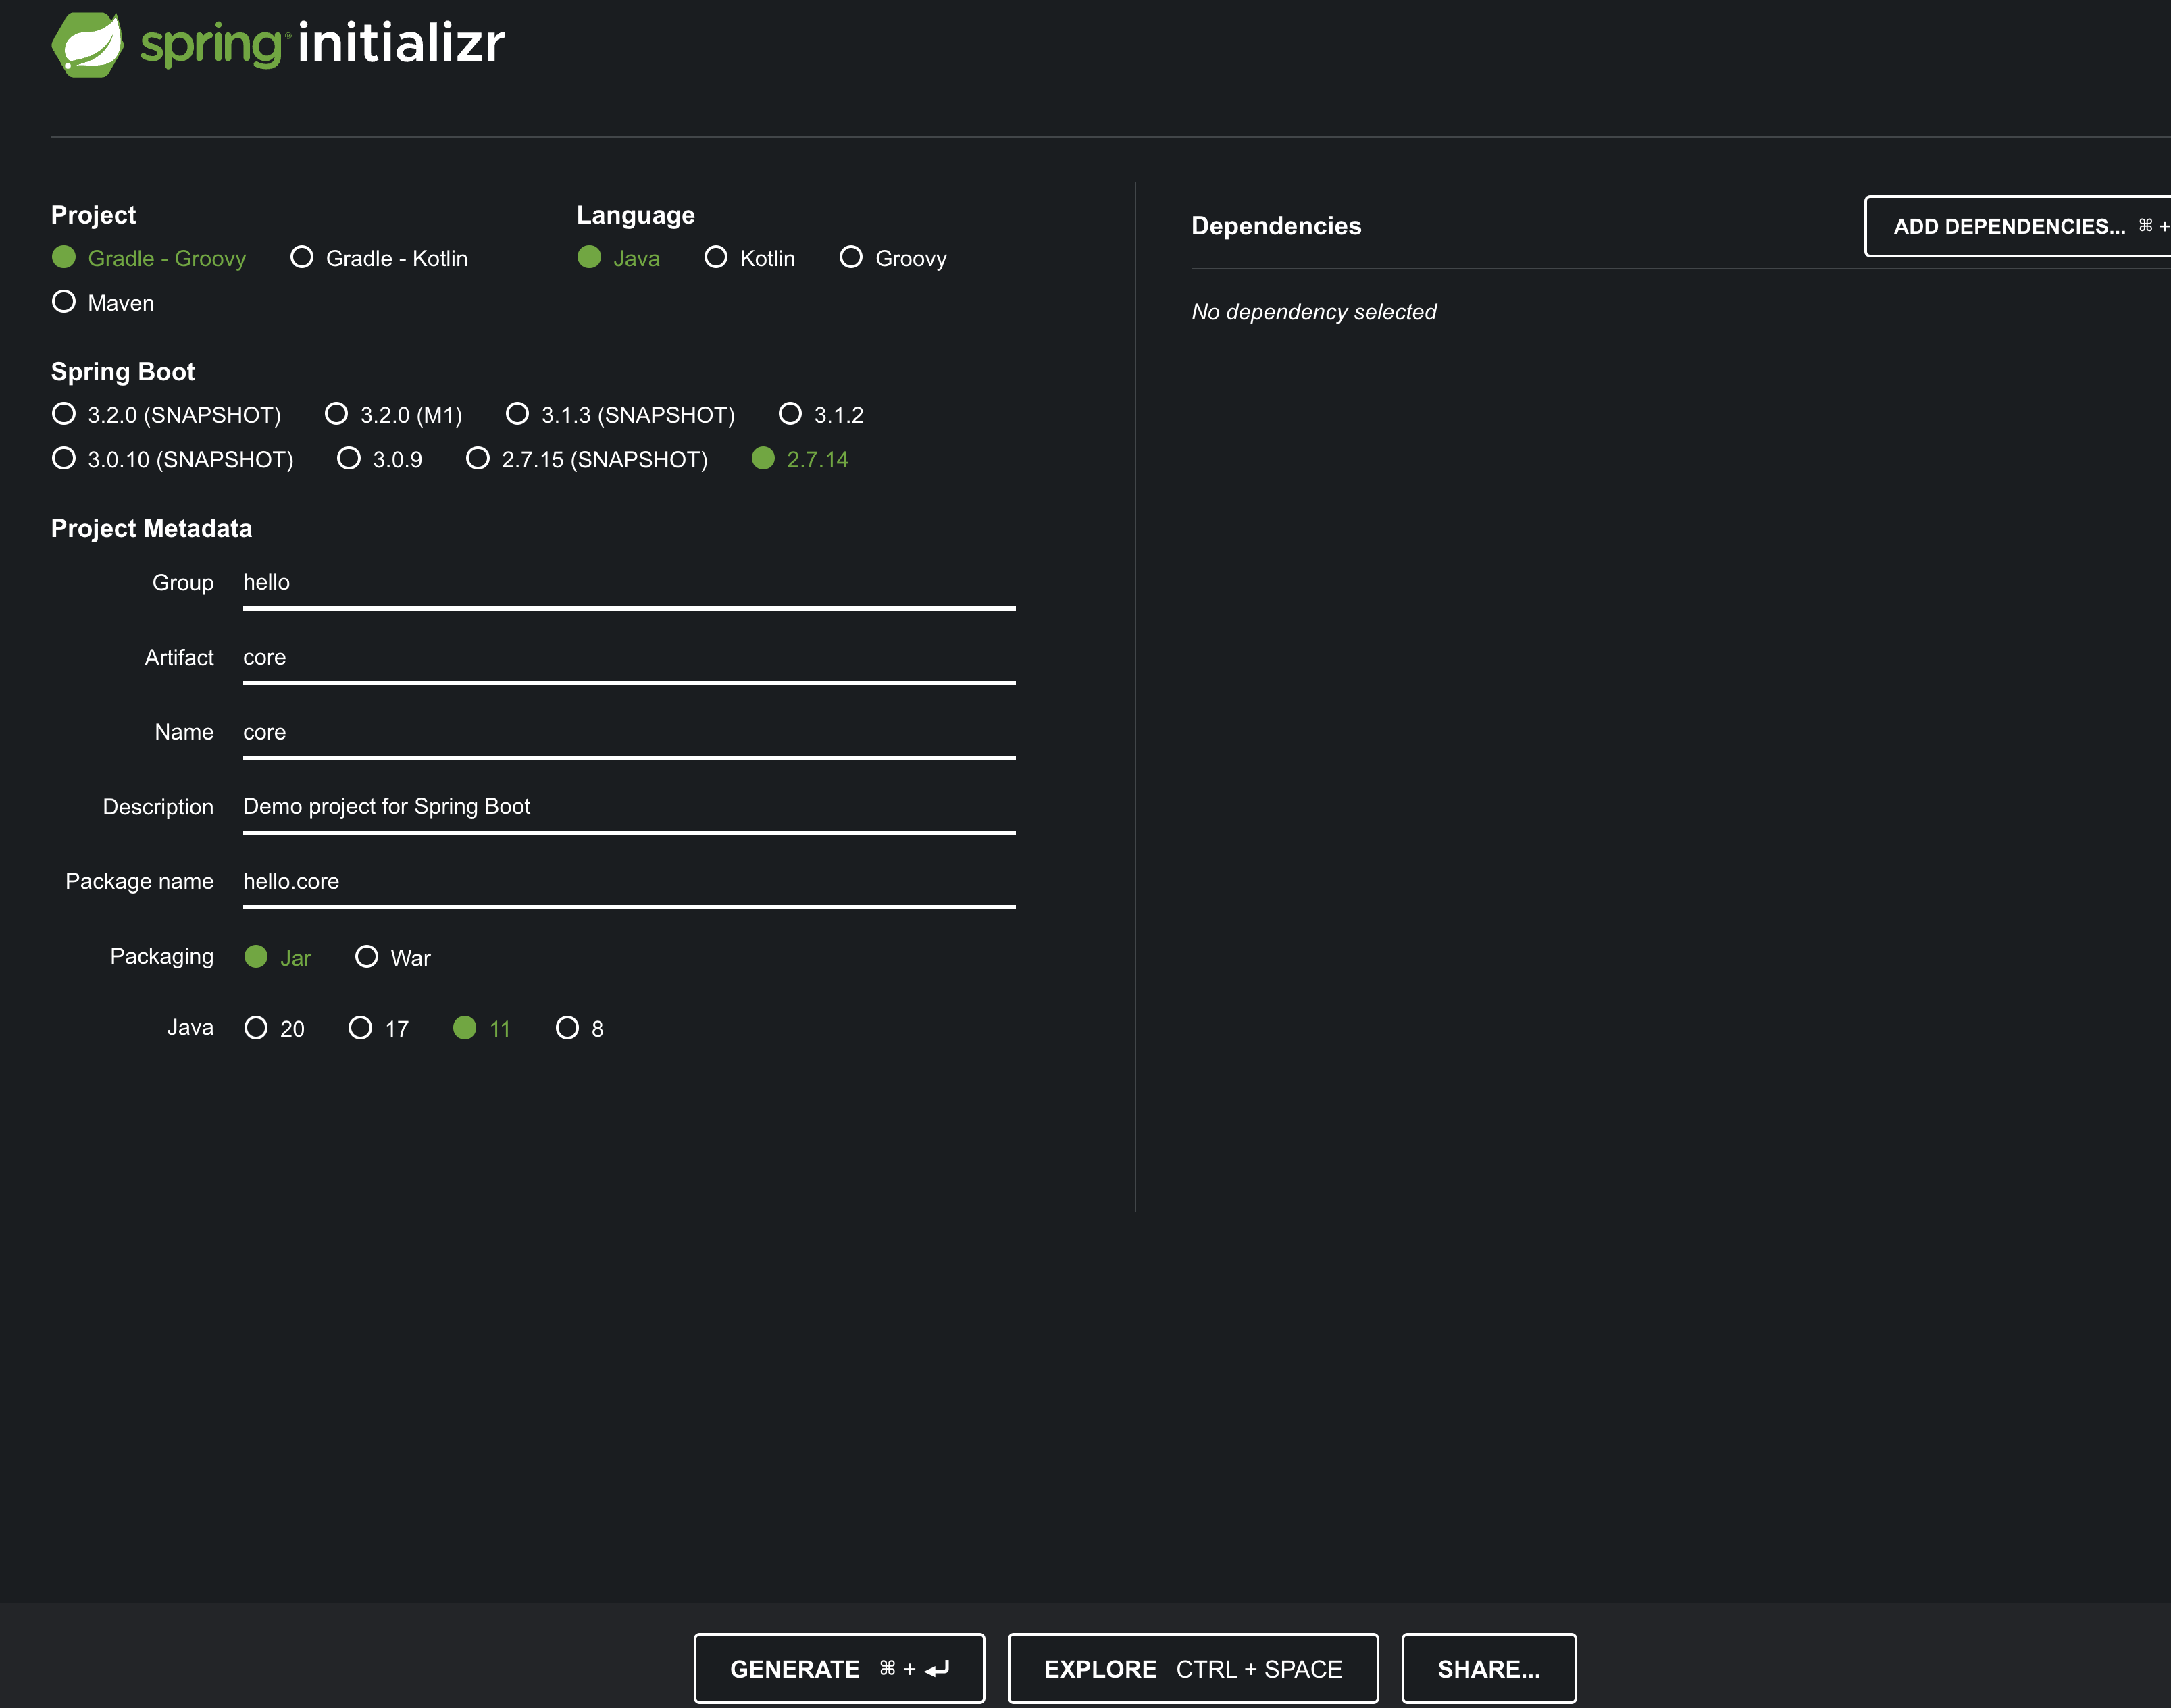Click the No dependency selected text
This screenshot has height=1708, width=2171.
click(x=1314, y=312)
